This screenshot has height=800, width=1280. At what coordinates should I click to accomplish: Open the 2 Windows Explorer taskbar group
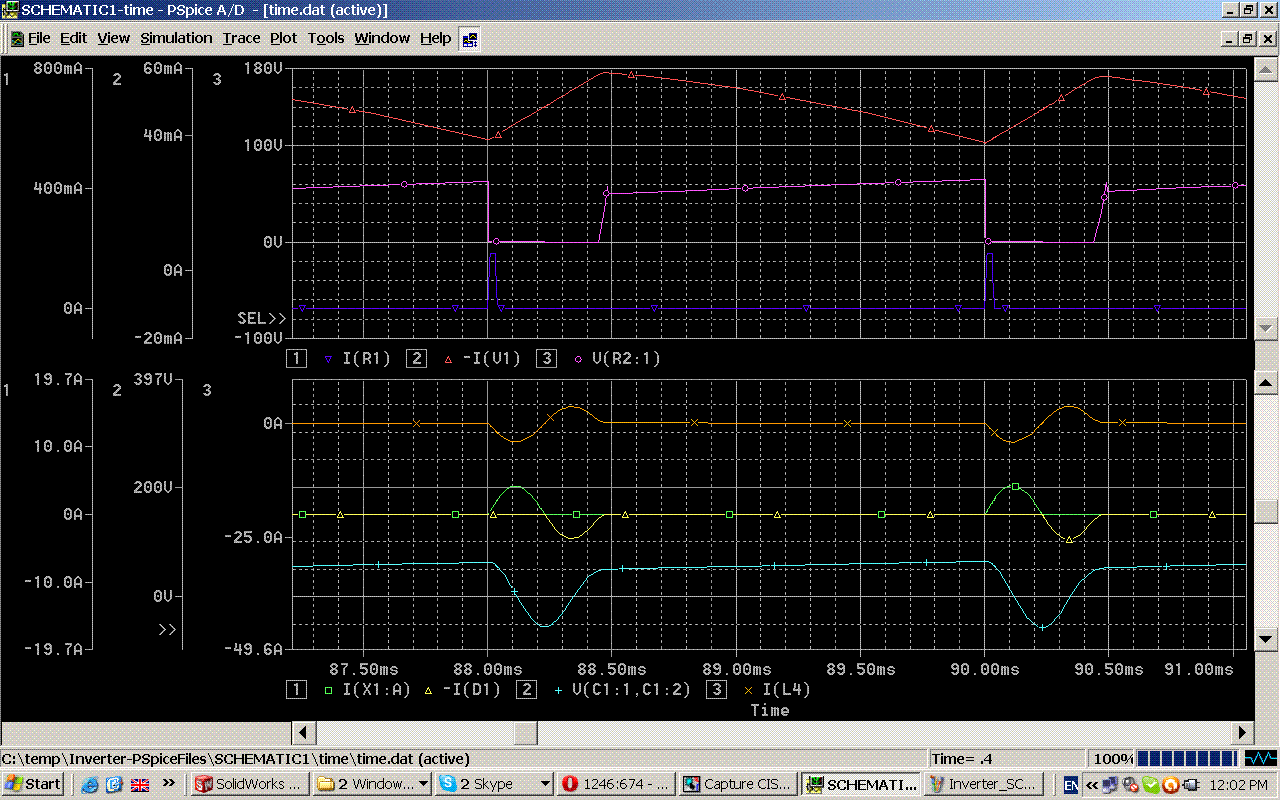coord(372,784)
